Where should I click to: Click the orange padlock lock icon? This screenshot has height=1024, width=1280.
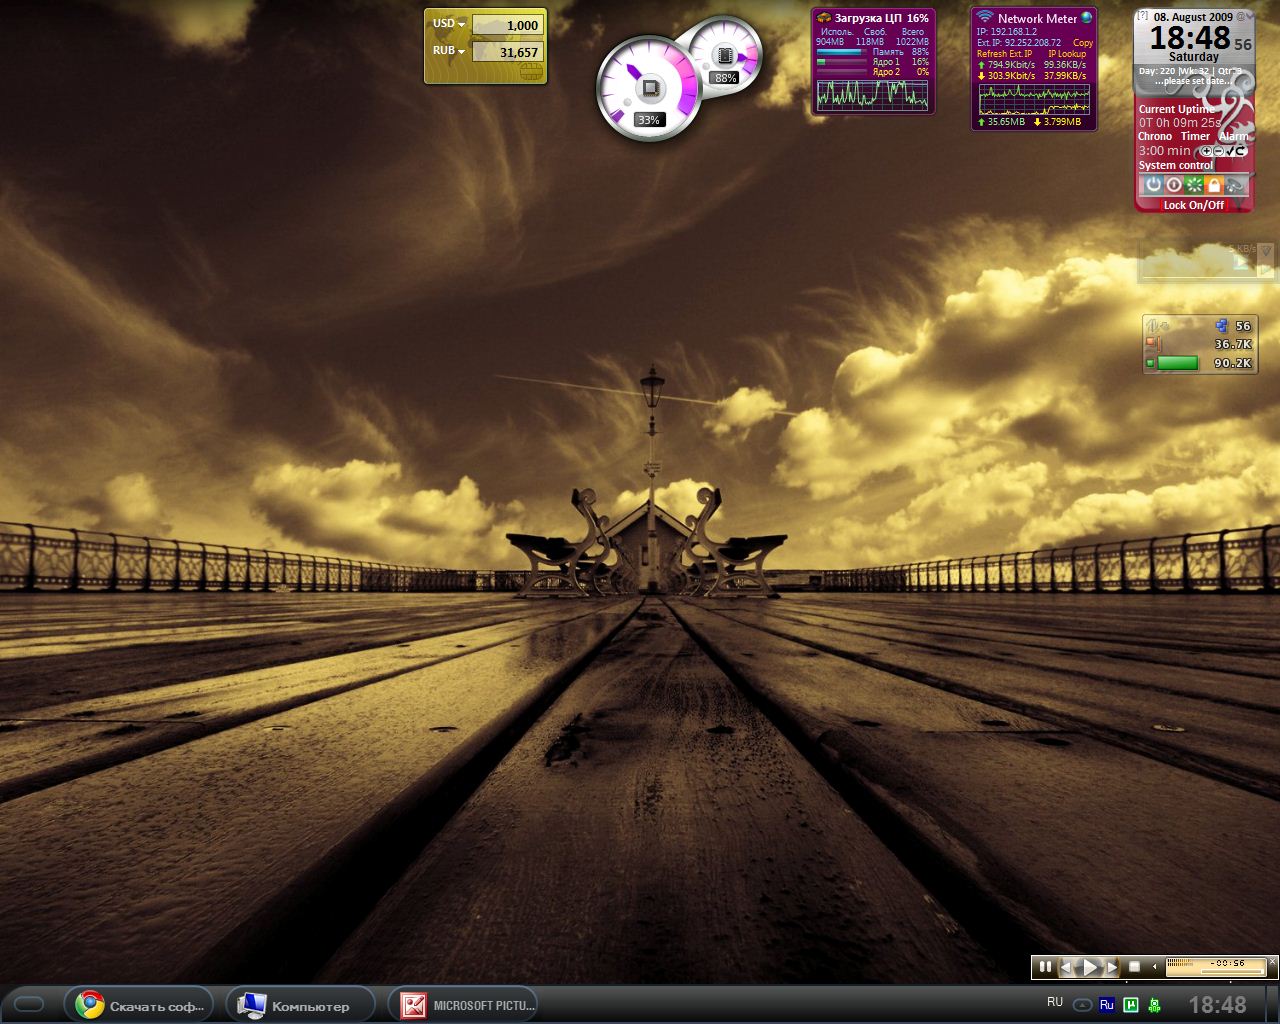pyautogui.click(x=1214, y=185)
